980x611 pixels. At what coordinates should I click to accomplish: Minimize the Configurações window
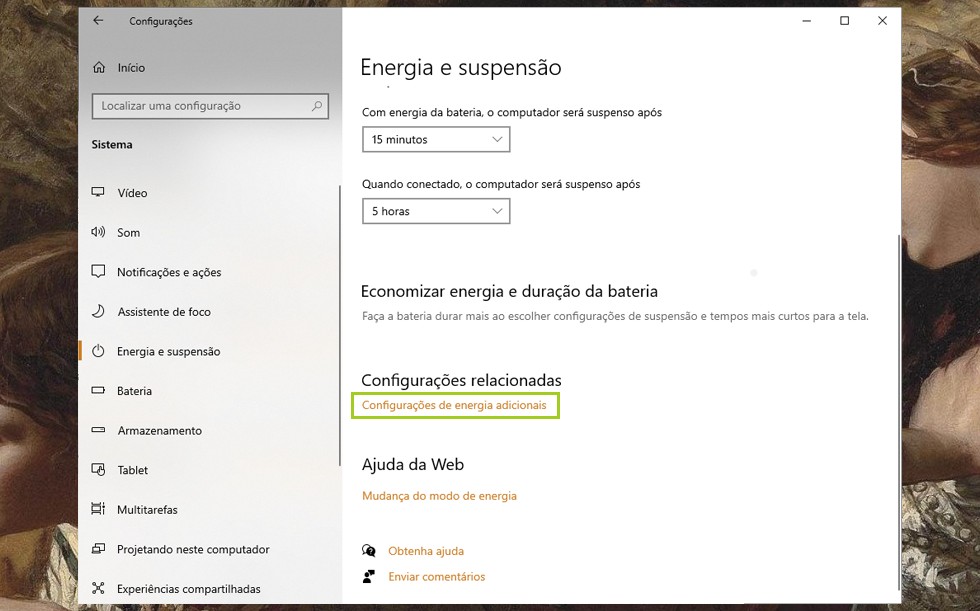click(806, 21)
